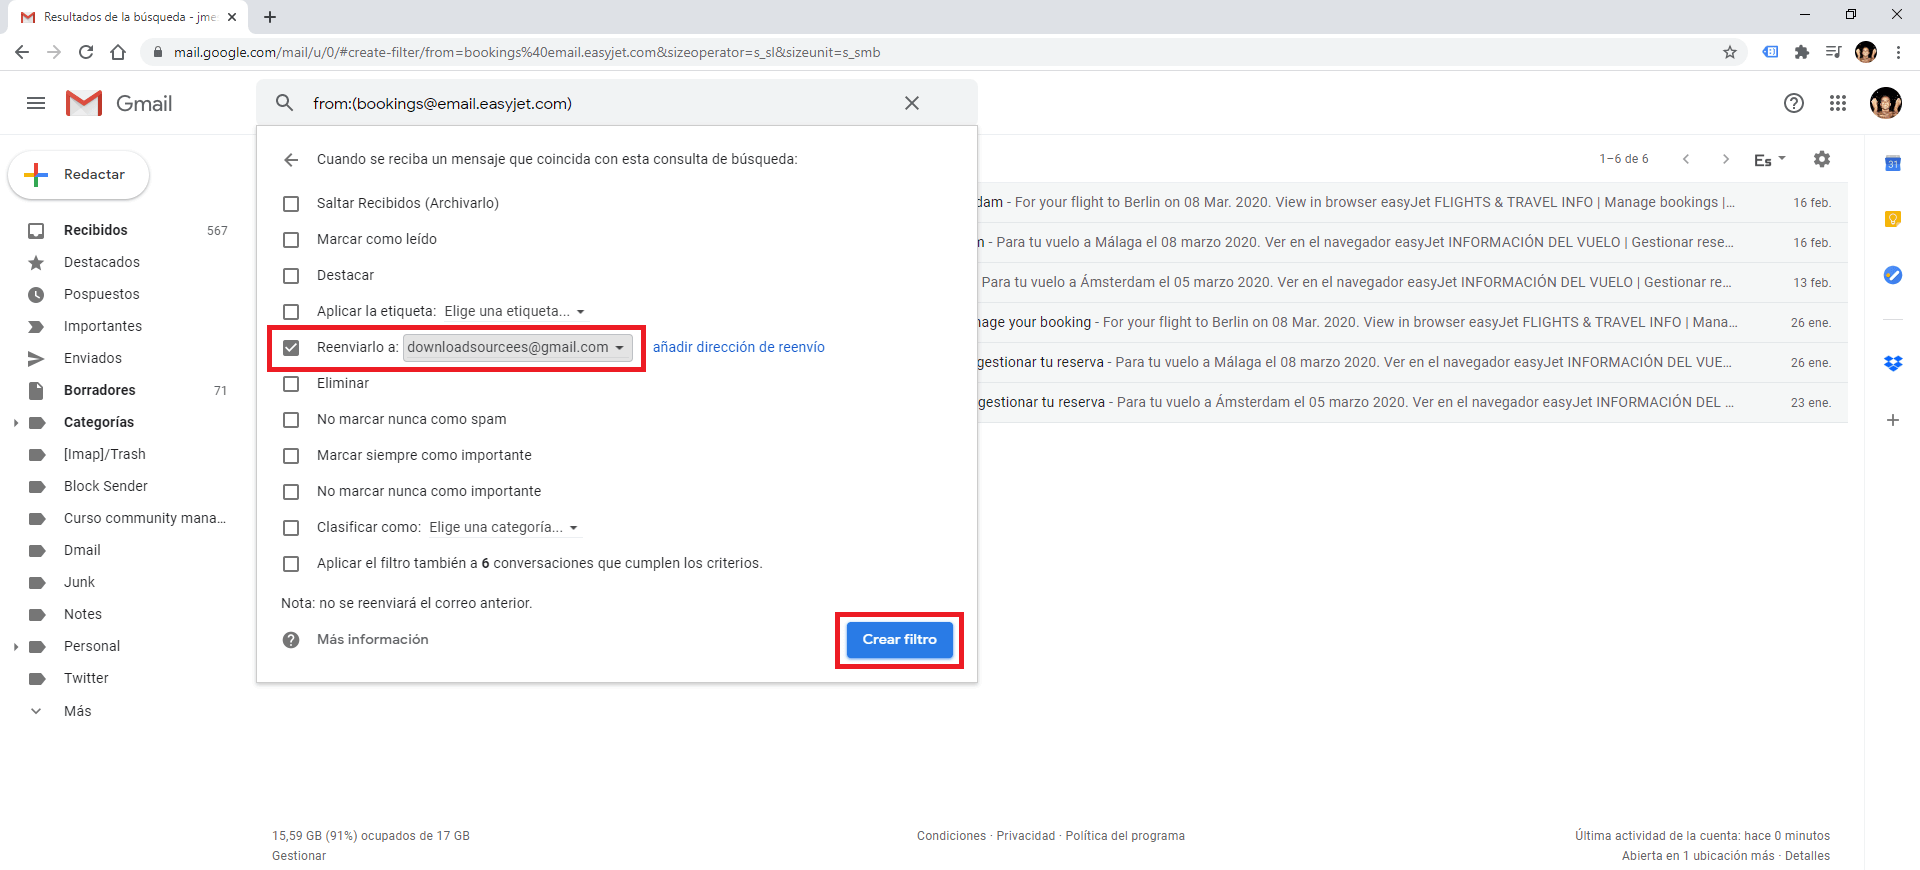Viewport: 1920px width, 870px height.
Task: Click the Redactar compose button
Action: [79, 175]
